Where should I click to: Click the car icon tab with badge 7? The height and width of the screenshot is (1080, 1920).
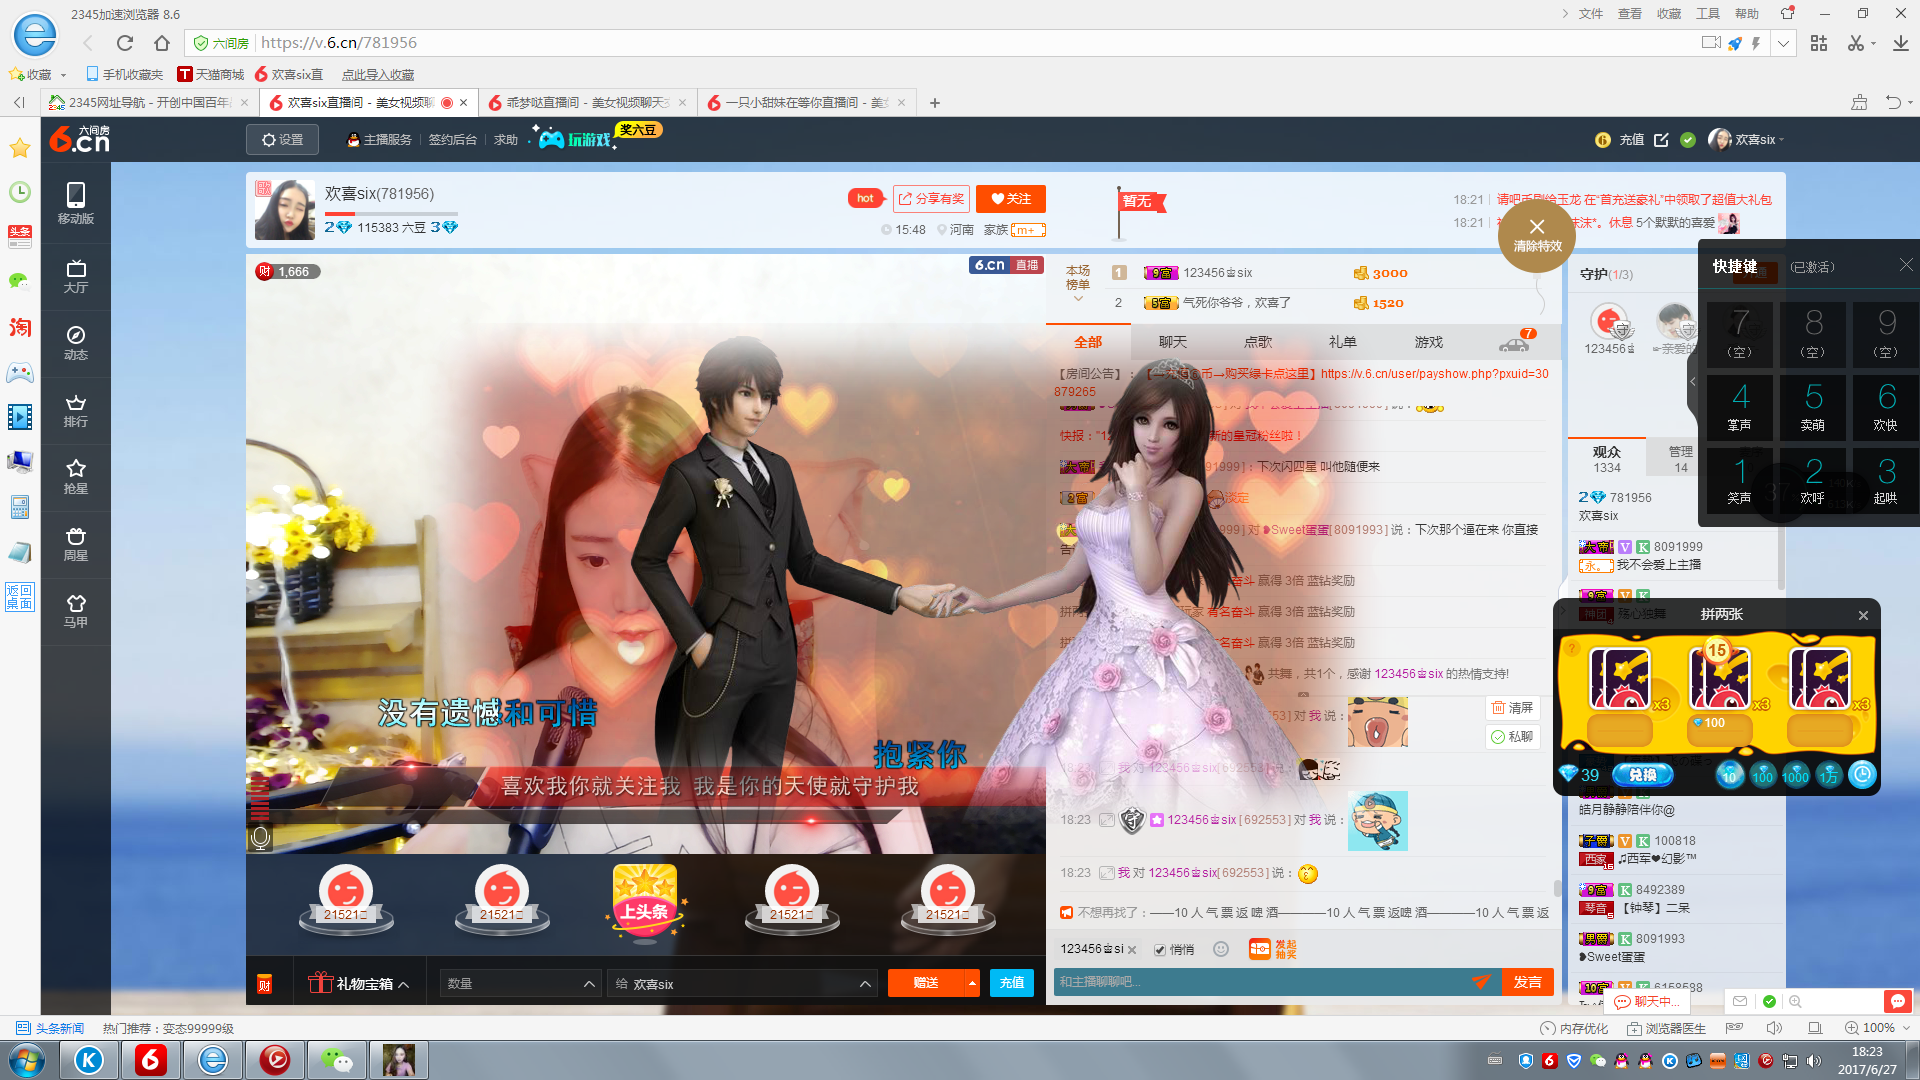pos(1515,342)
